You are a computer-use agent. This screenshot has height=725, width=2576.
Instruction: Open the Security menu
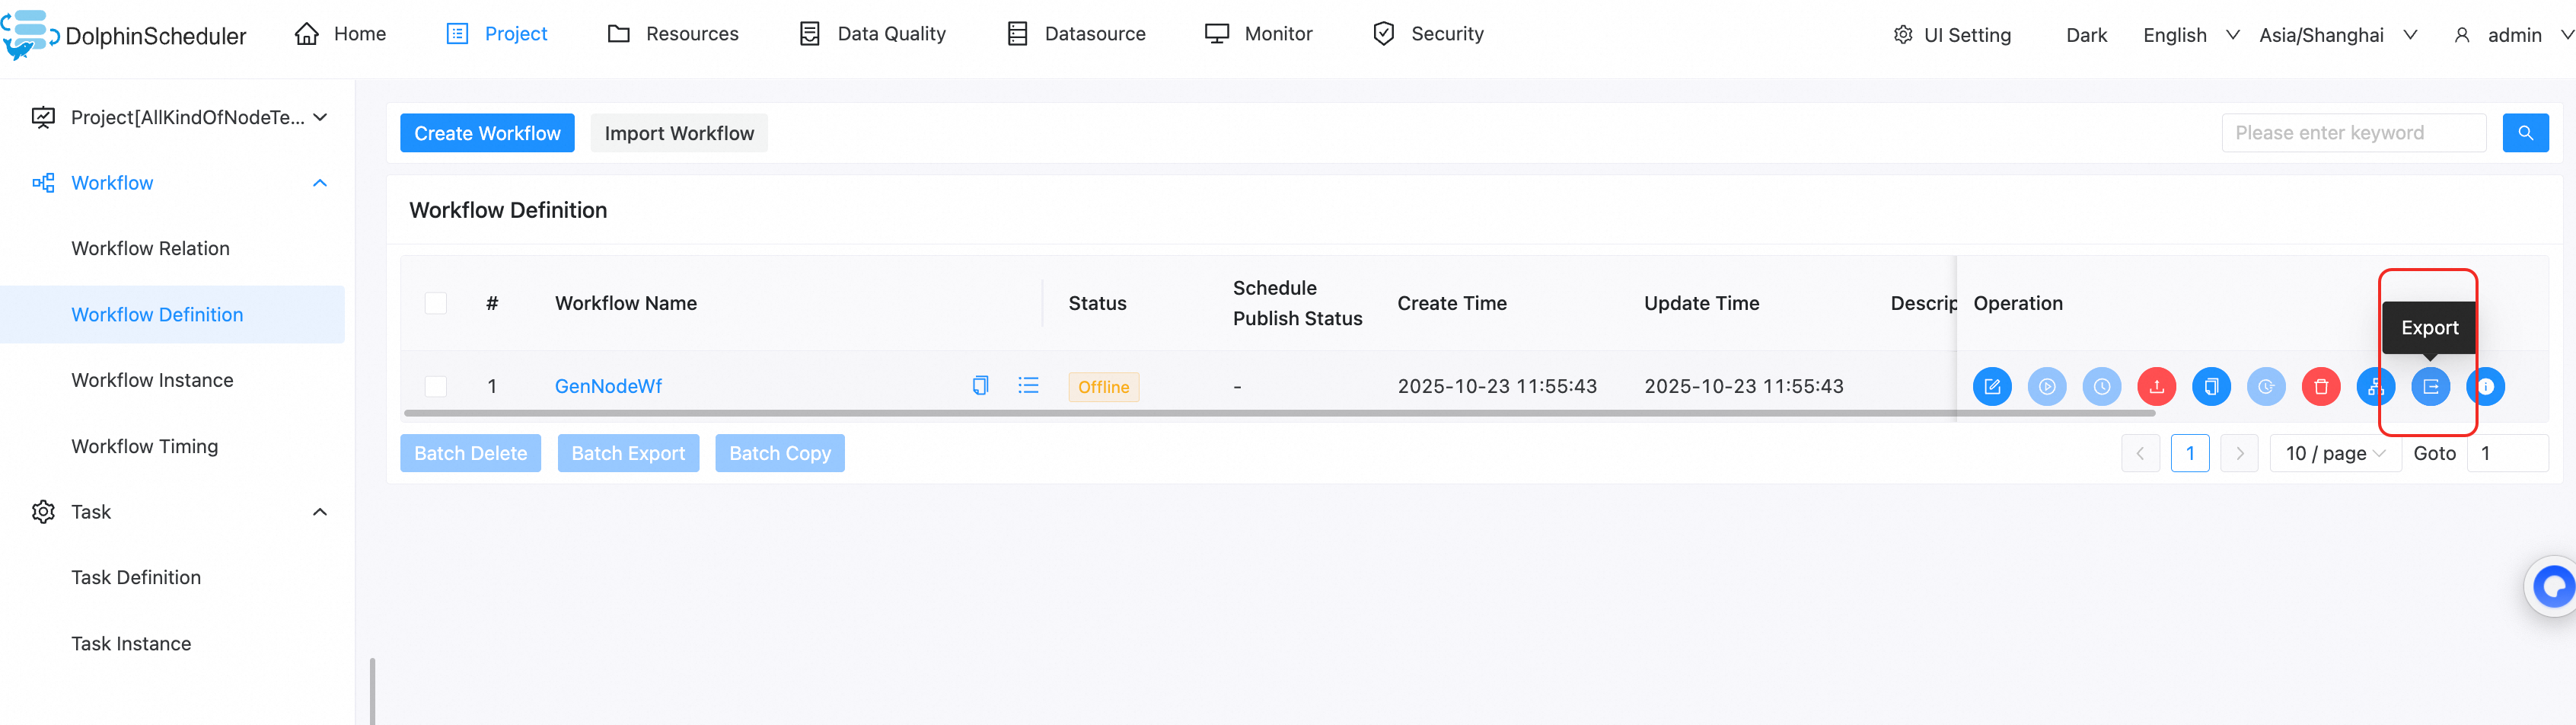point(1428,34)
